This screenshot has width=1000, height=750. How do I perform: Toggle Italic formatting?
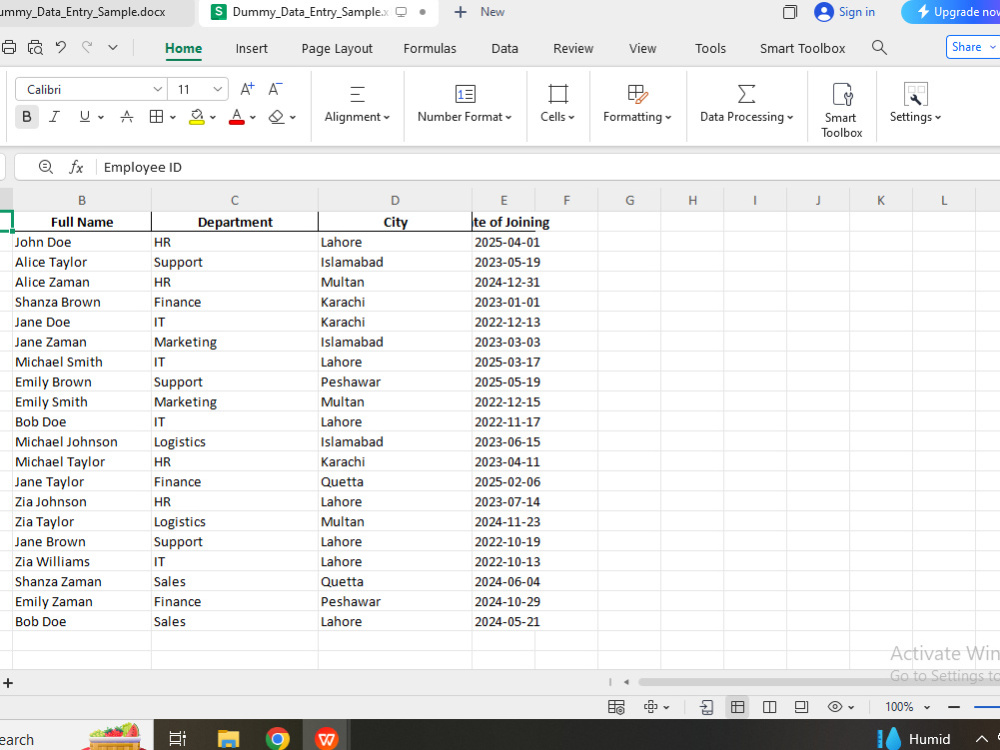pyautogui.click(x=55, y=117)
